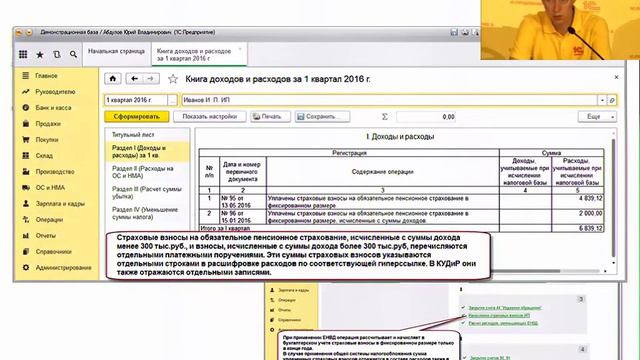The width and height of the screenshot is (640, 360).
Task: Click the period field 1 квартал 2016
Action: point(136,100)
